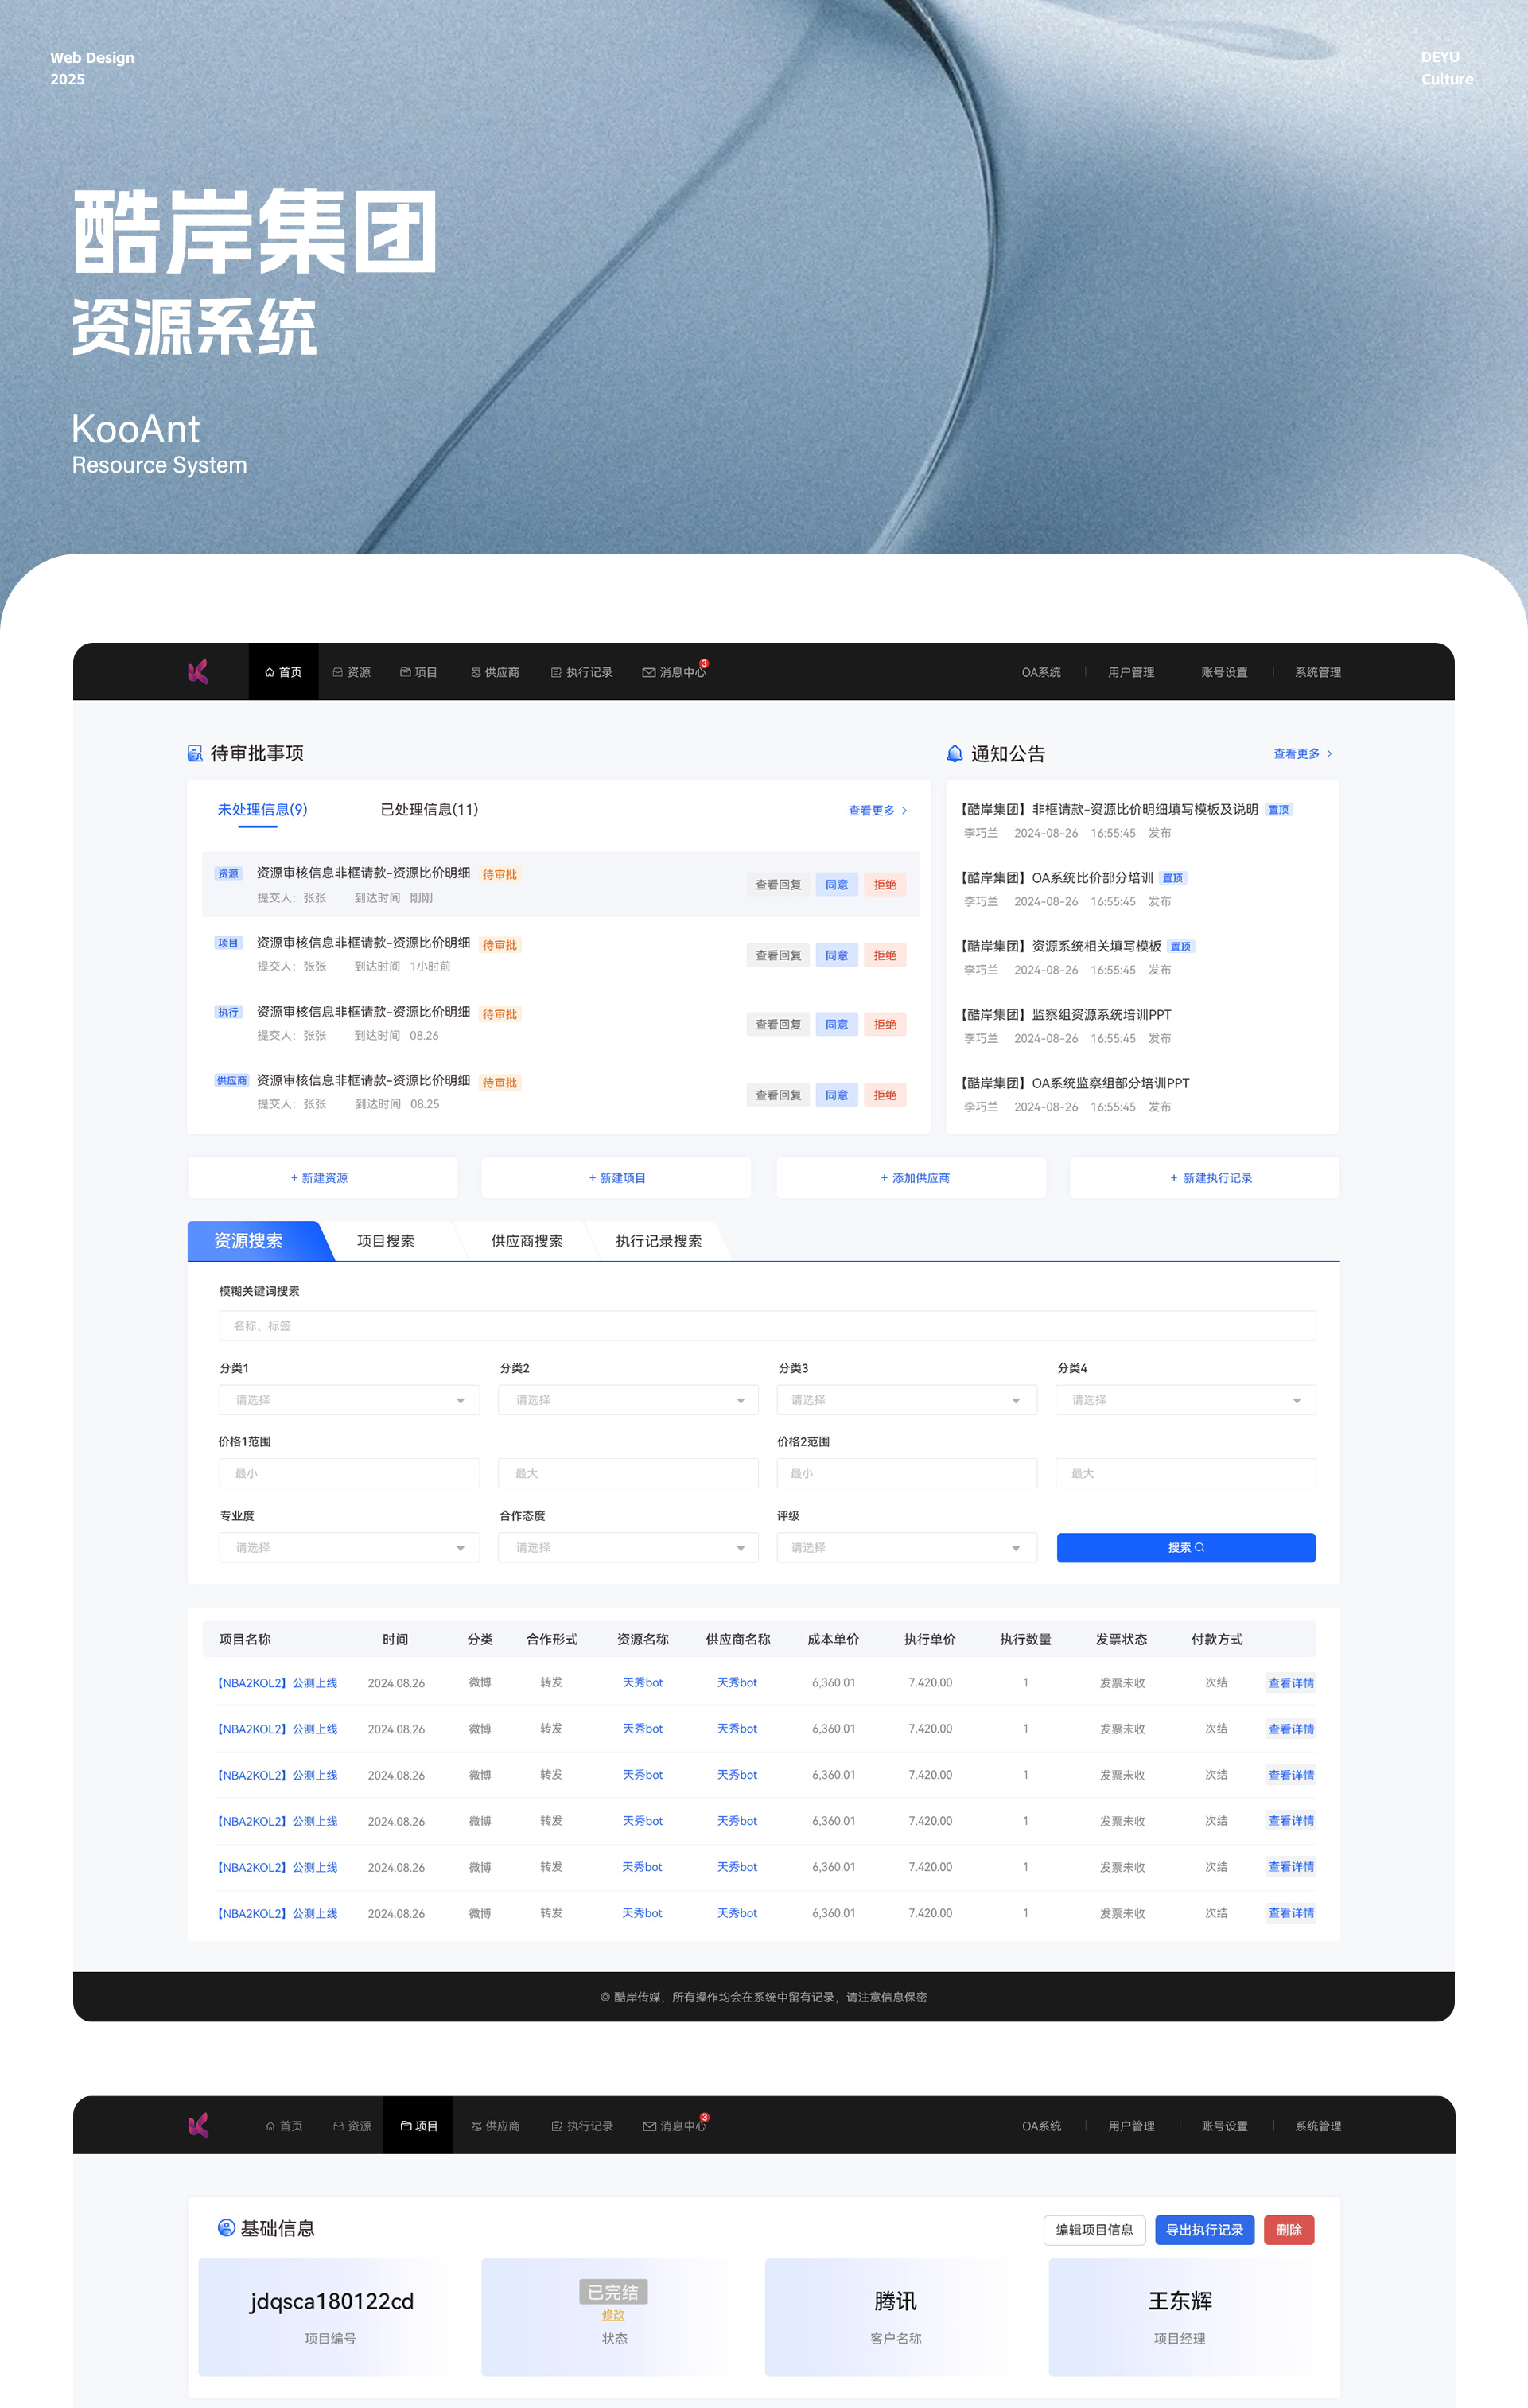Click the 待审批事项 document icon

pyautogui.click(x=195, y=753)
